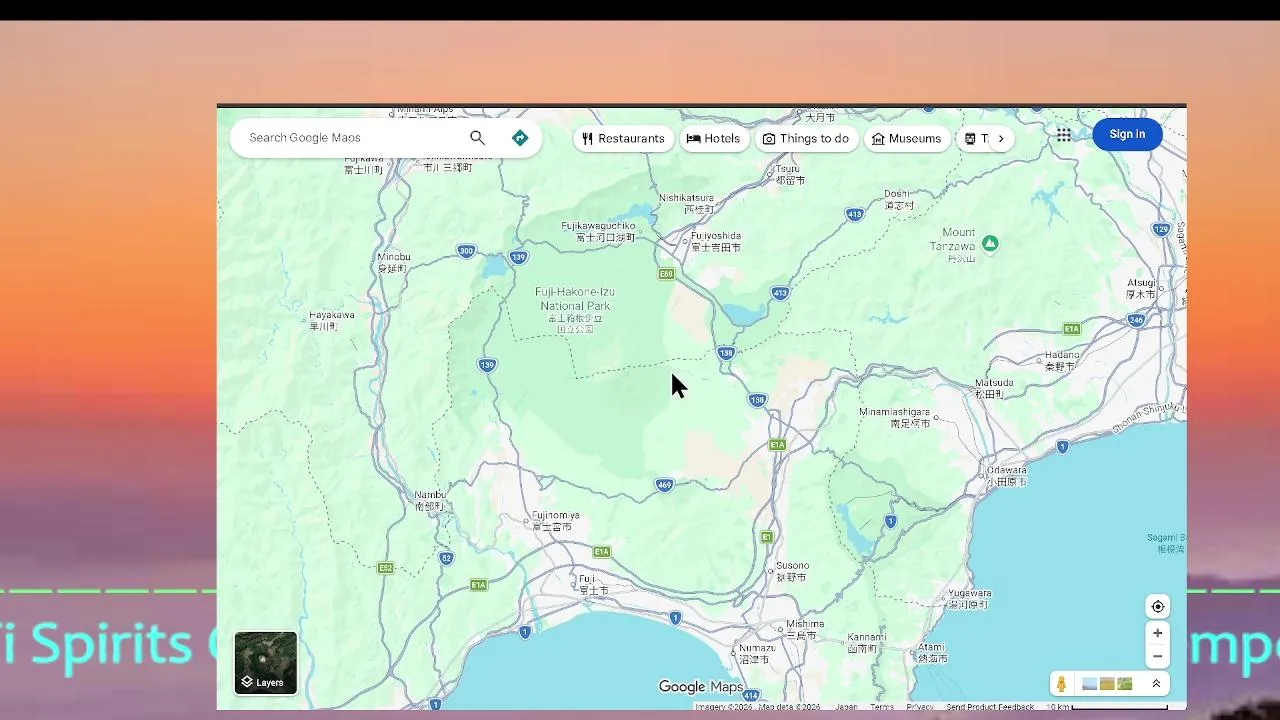Select the second imagery thumbnail
The image size is (1280, 720).
[1107, 684]
